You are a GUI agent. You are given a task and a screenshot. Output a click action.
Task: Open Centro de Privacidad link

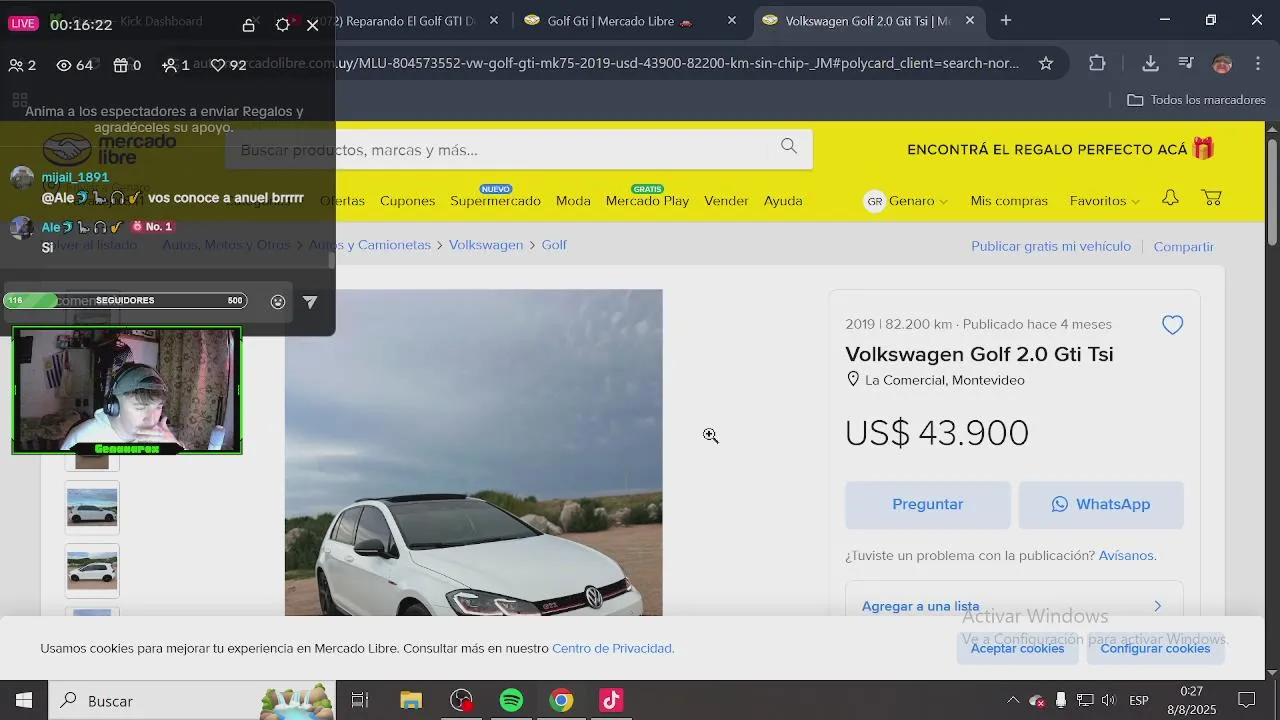coord(612,648)
